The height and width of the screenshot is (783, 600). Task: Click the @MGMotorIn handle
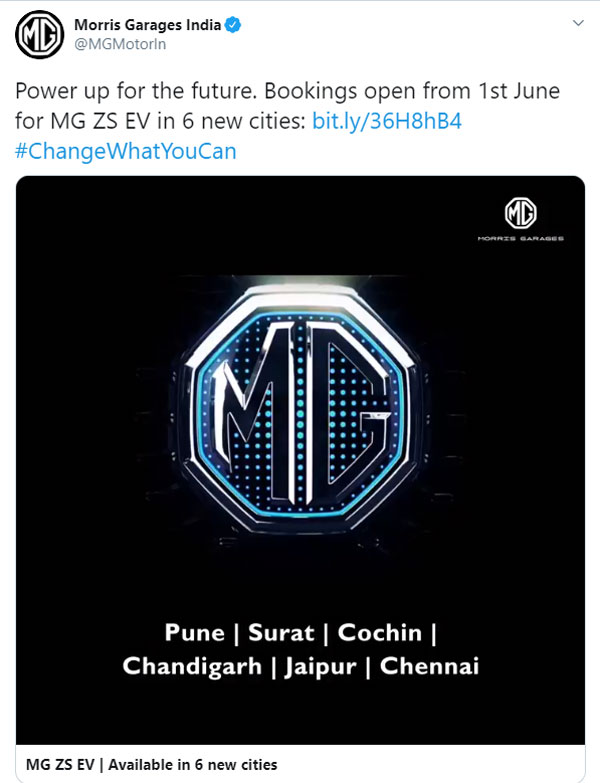[113, 46]
